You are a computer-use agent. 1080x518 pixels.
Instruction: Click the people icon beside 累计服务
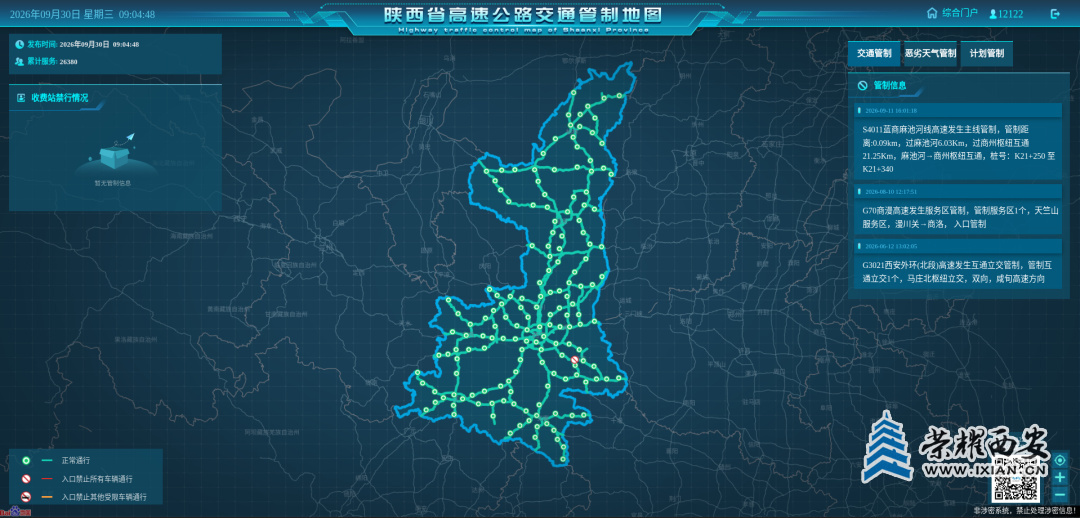[x=19, y=61]
